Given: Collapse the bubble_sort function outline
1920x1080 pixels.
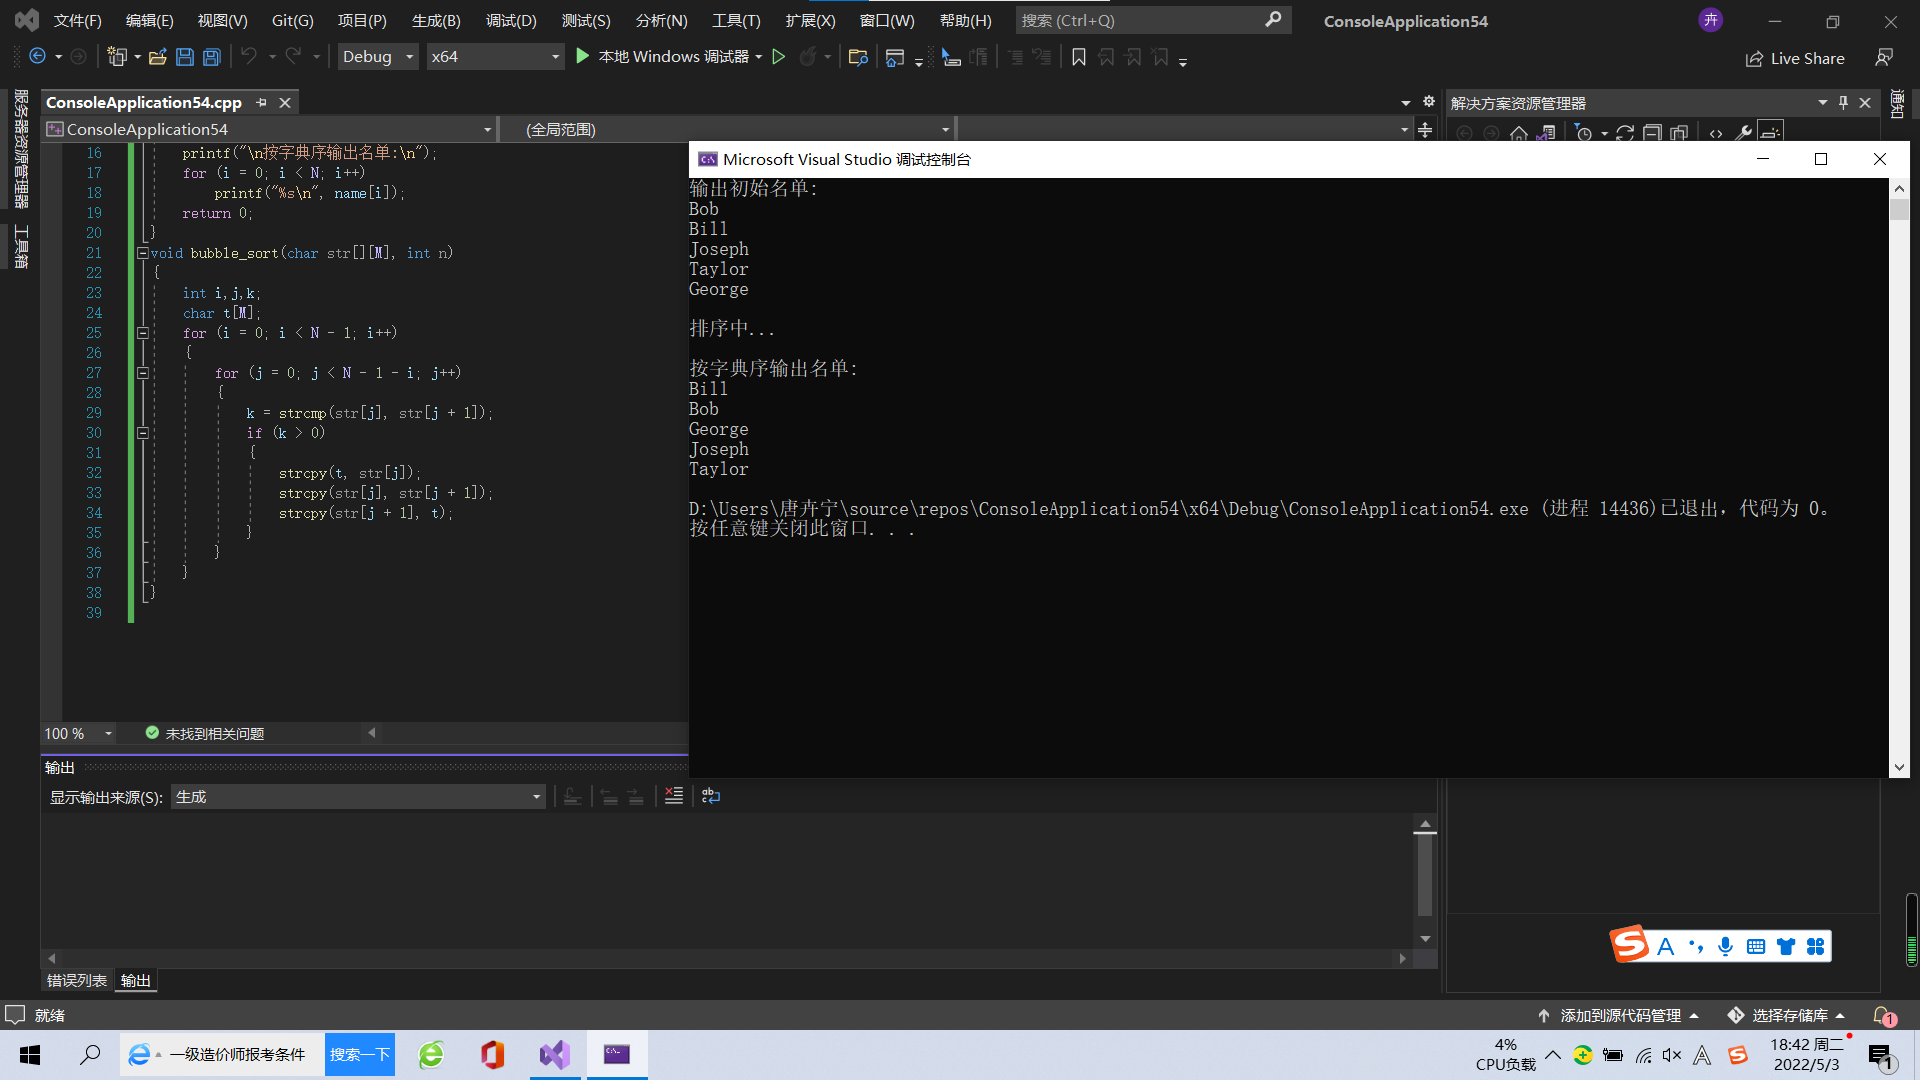Looking at the screenshot, I should pos(142,253).
